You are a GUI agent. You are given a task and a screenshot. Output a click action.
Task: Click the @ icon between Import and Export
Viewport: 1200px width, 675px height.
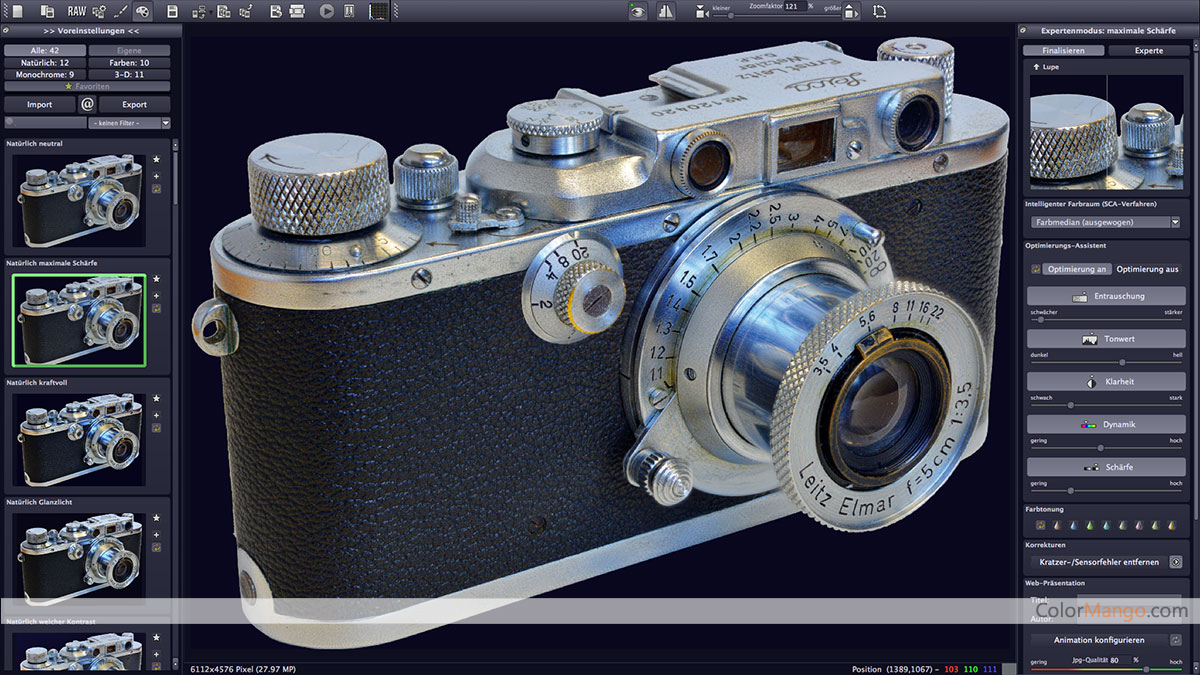[x=87, y=104]
